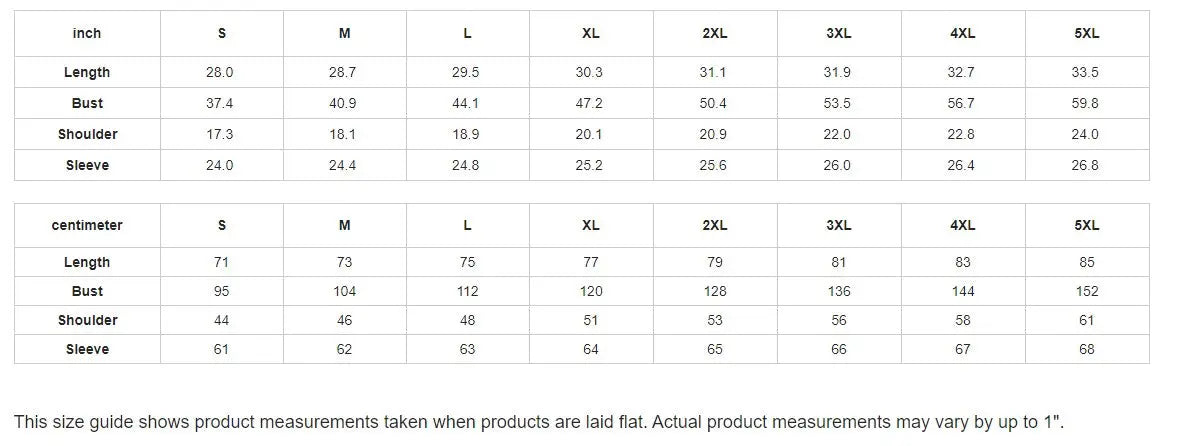The height and width of the screenshot is (446, 1179).
Task: Click the Shoulder row label in inch table
Action: click(x=87, y=135)
